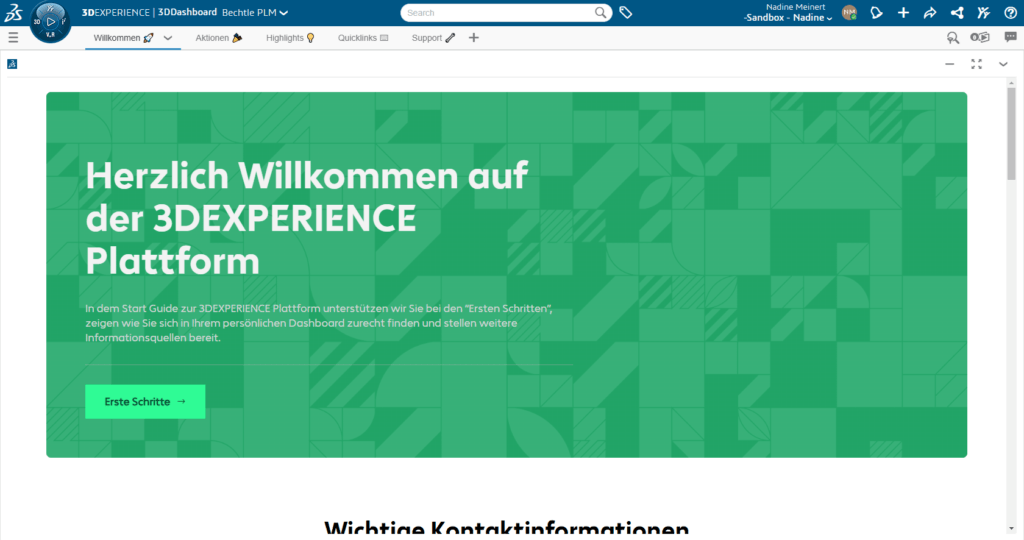
Task: Open the Sandbox - Nadine dropdown
Action: tap(788, 18)
